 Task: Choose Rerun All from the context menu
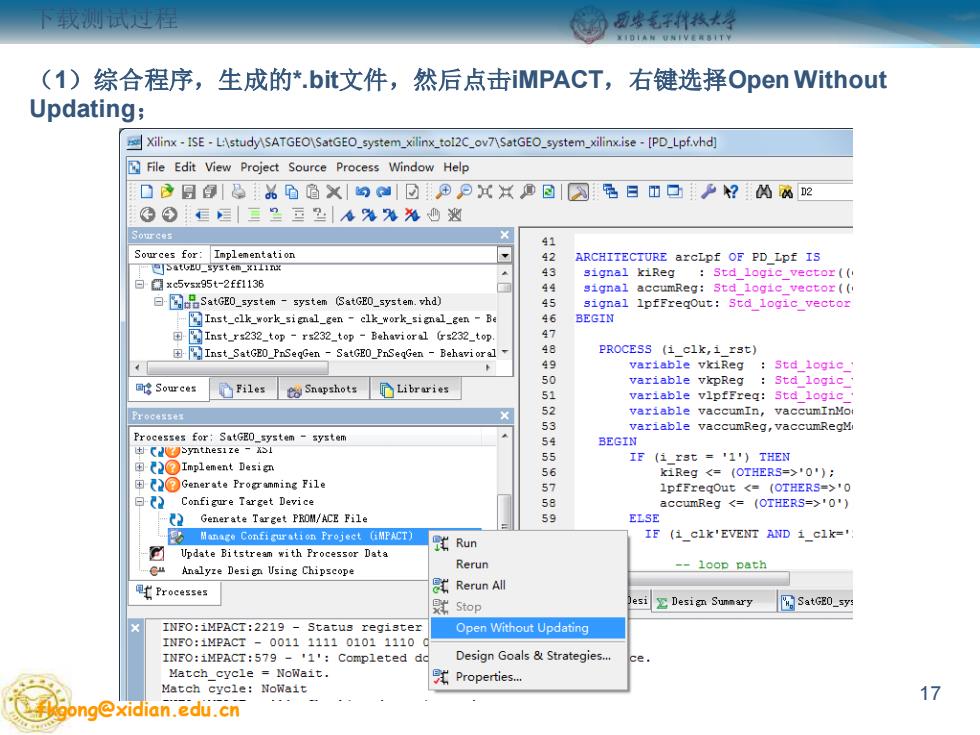(x=528, y=586)
